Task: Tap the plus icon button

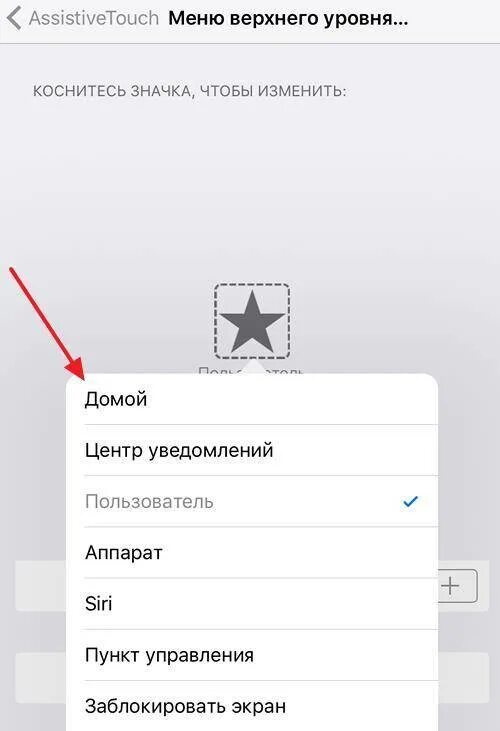Action: 450,586
